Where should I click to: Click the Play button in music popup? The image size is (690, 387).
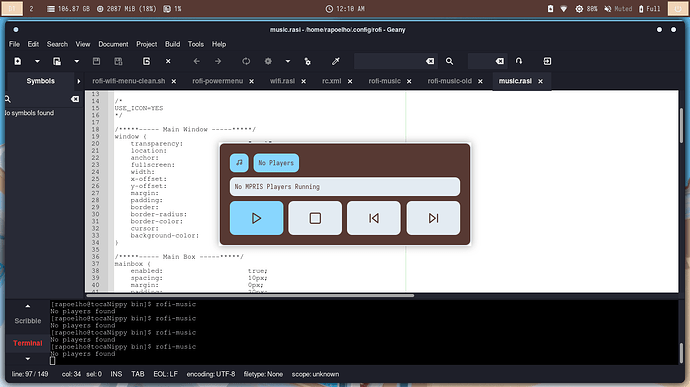pos(256,218)
